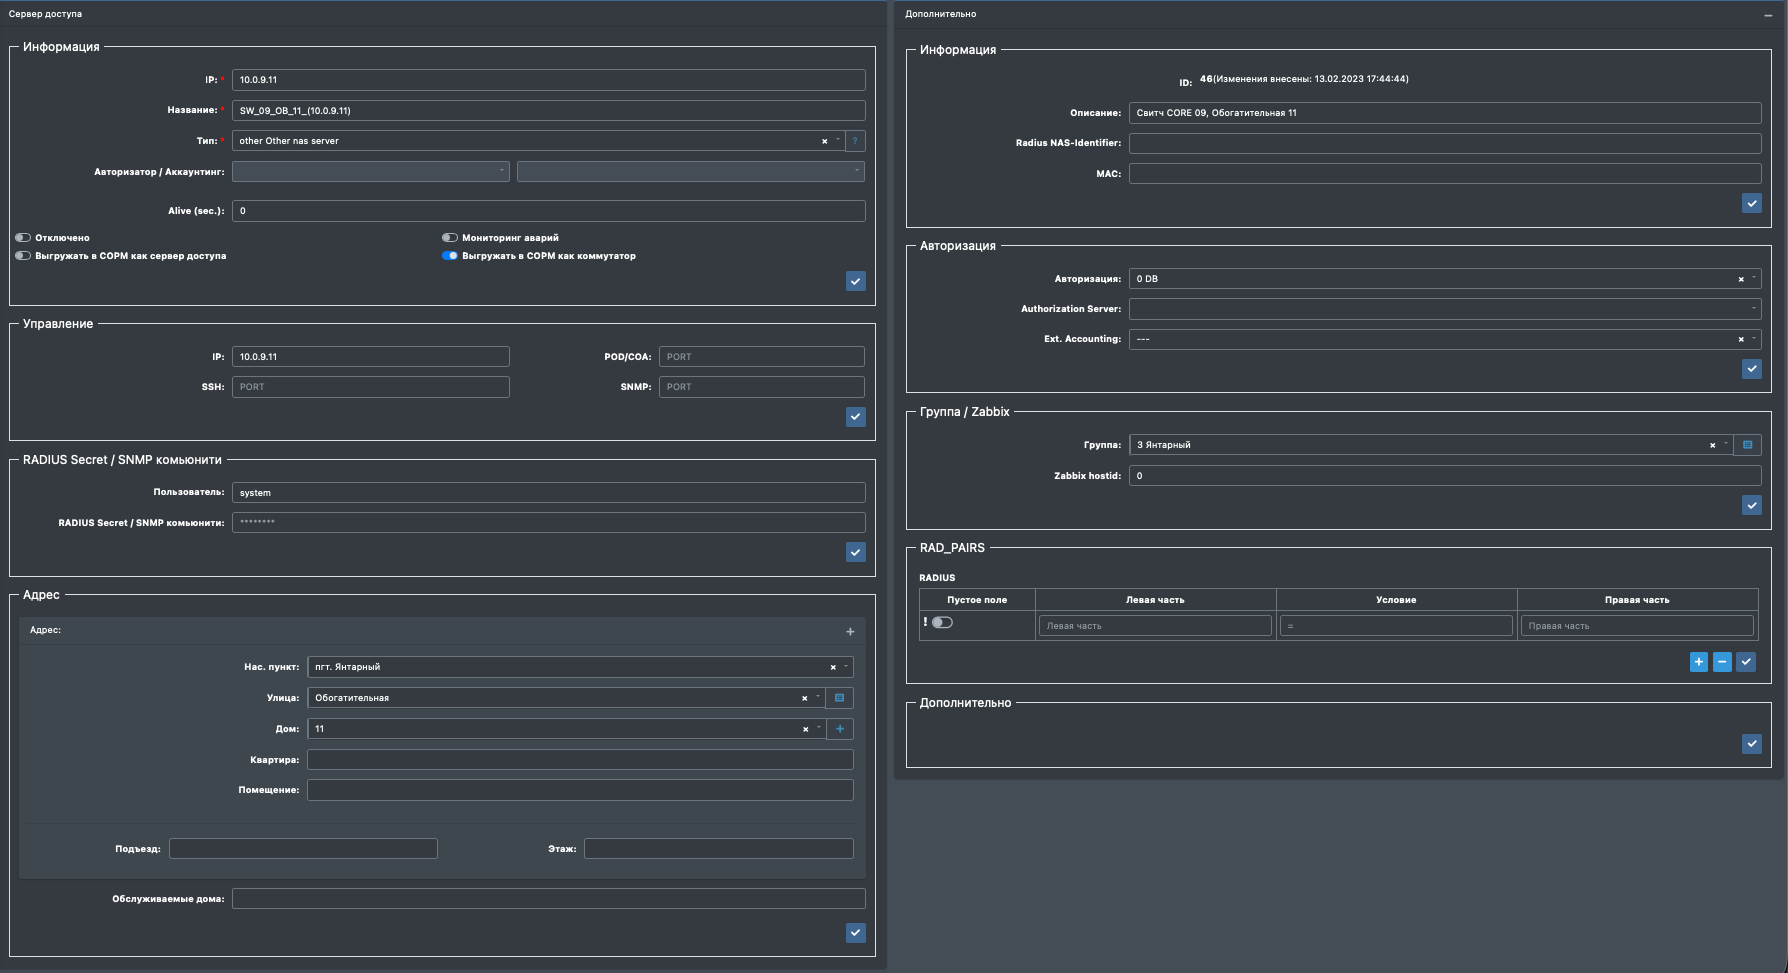Save the Адрес section with checkmark
1788x973 pixels.
[855, 933]
